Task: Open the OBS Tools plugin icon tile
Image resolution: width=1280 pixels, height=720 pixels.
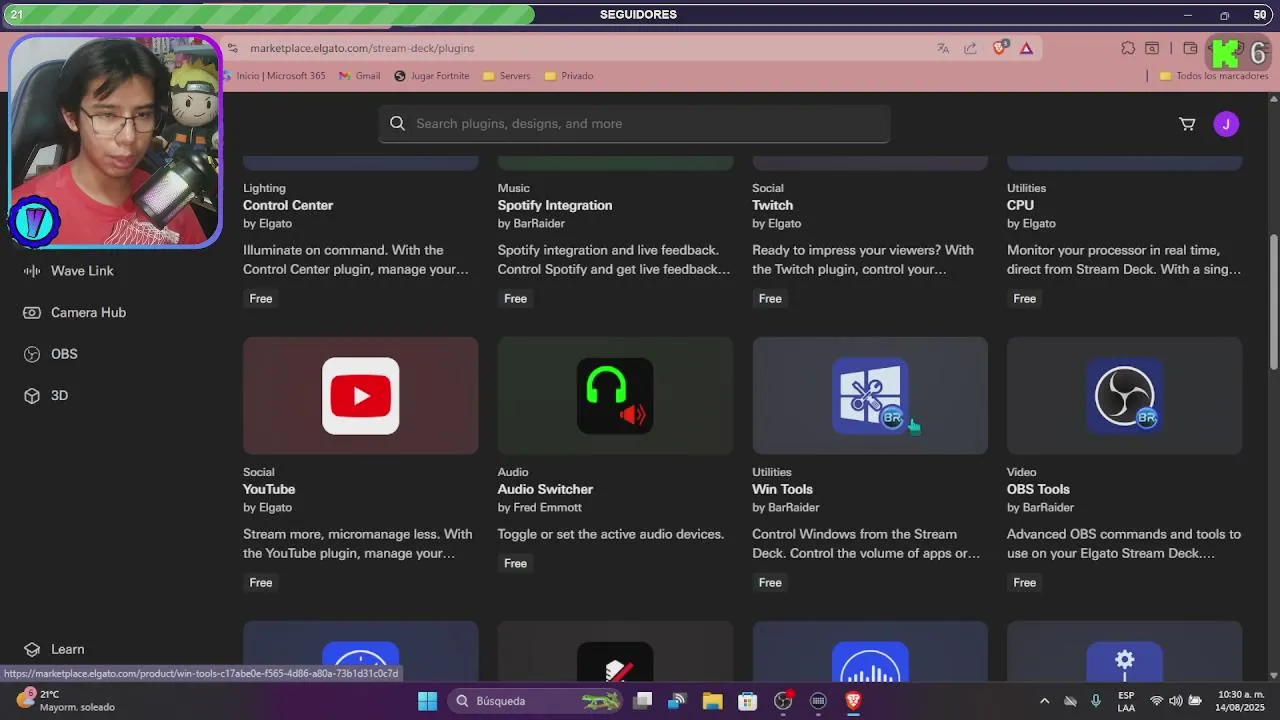Action: [1124, 396]
